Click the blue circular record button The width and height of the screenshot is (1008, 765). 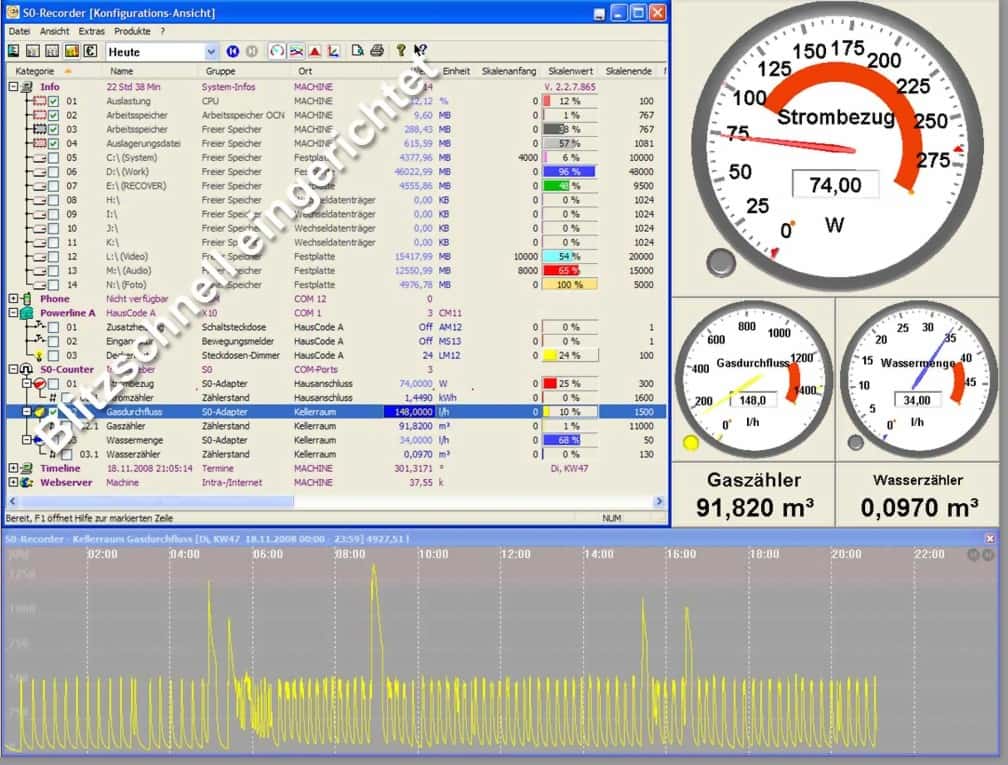coord(233,51)
